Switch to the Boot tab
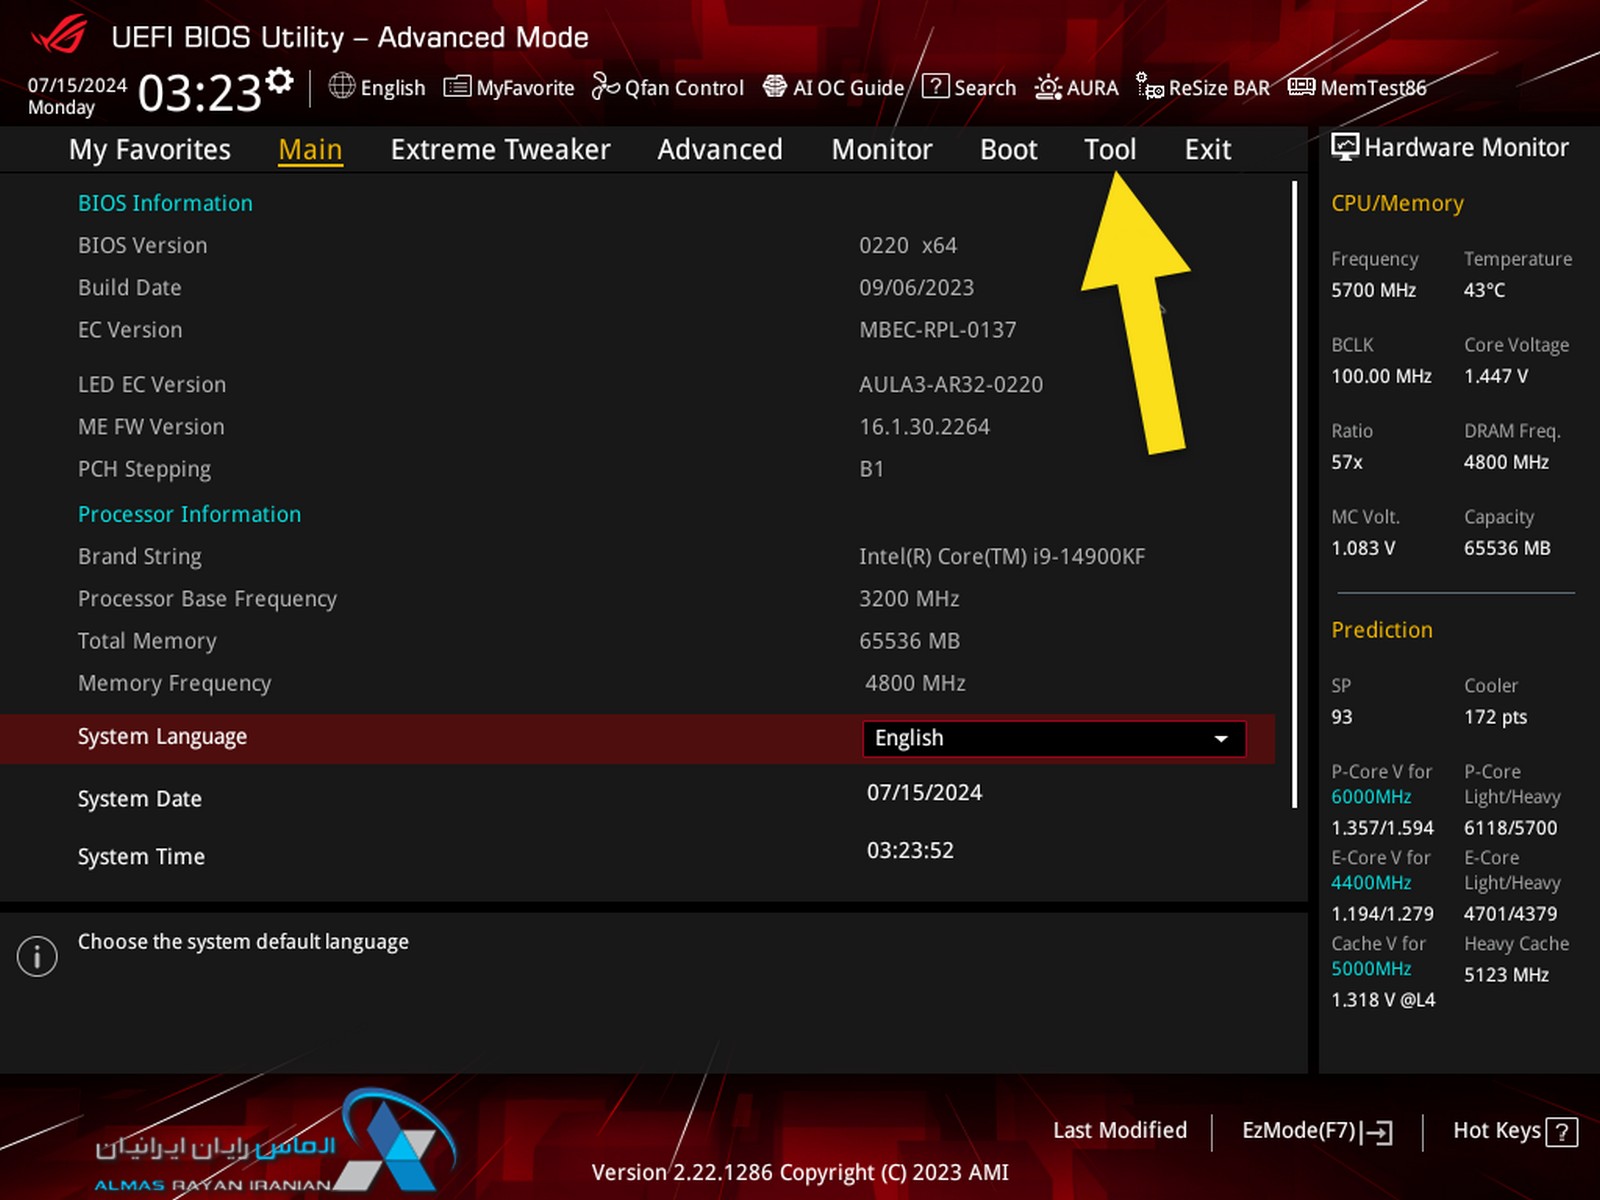Screen dimensions: 1600x1200 (x=1009, y=150)
